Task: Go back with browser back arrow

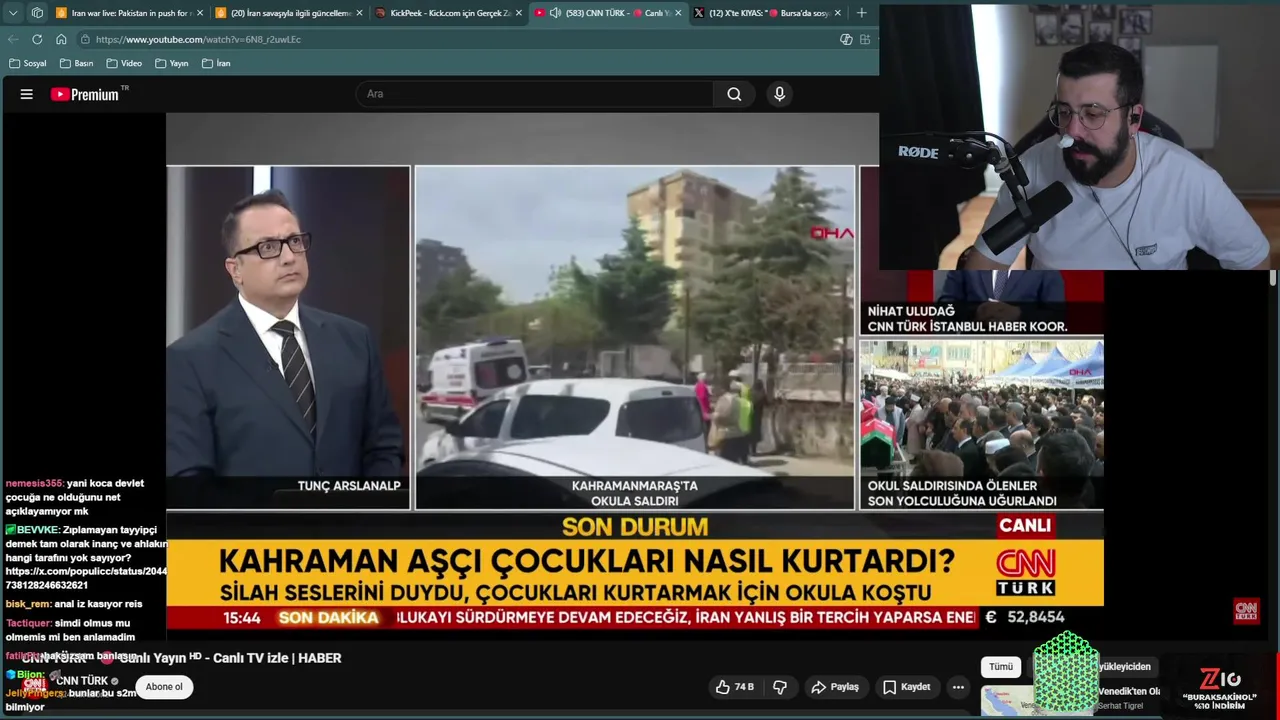Action: pos(13,39)
